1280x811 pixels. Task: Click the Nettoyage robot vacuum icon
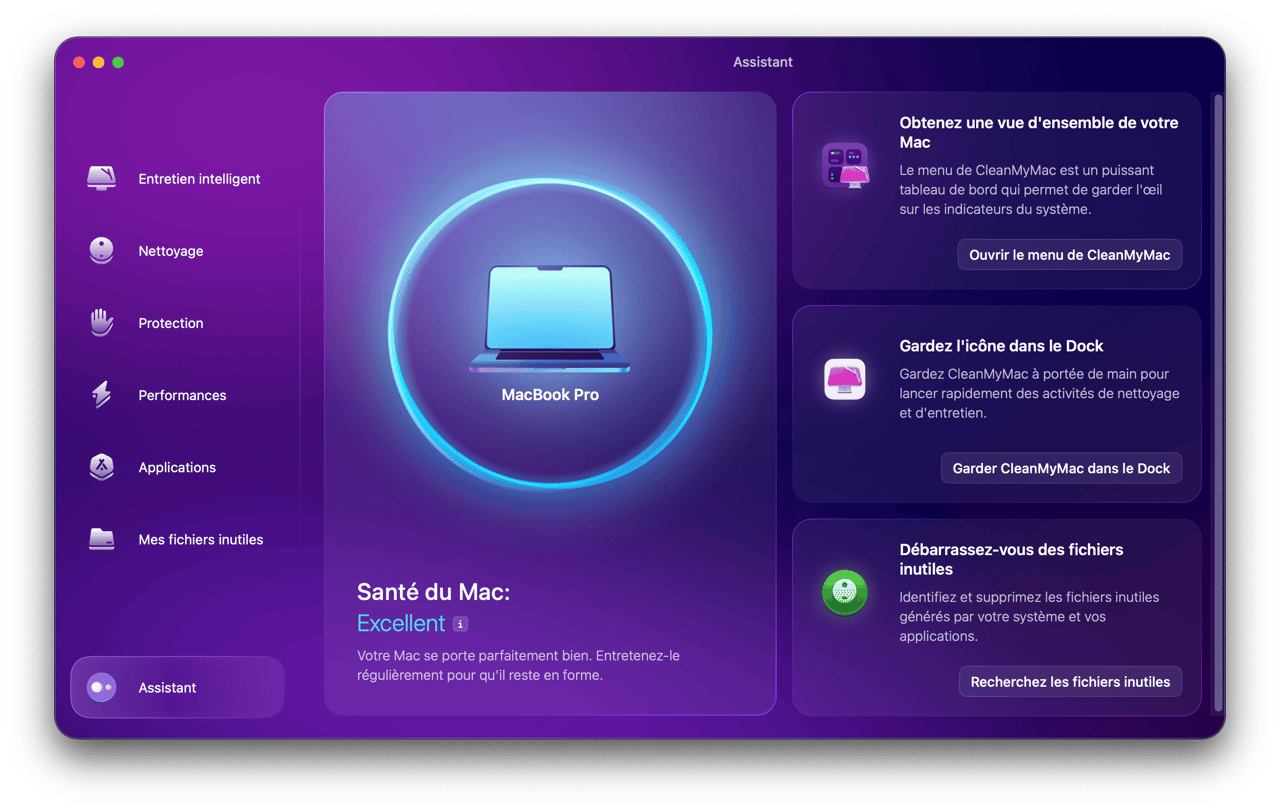101,251
